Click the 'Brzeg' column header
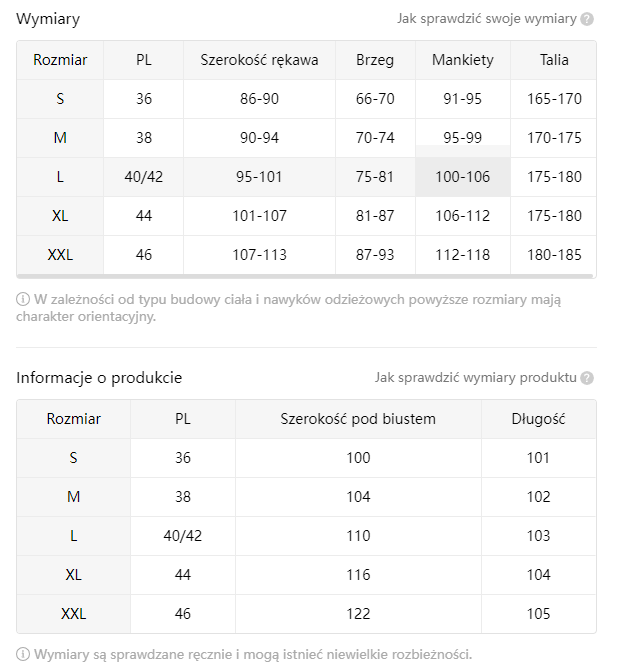Image resolution: width=617 pixels, height=669 pixels. [375, 60]
